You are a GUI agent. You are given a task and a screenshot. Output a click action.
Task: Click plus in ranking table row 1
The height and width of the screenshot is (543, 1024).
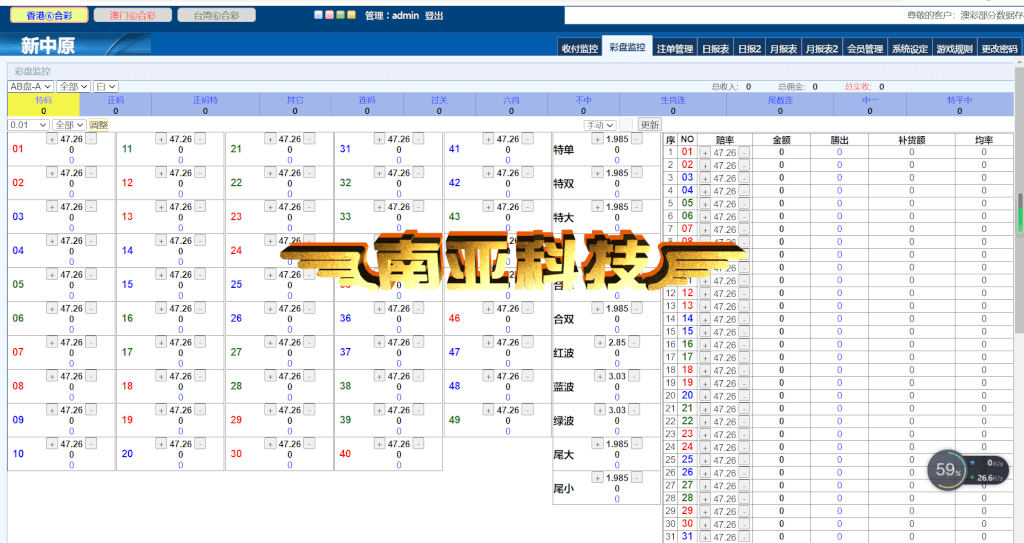[705, 153]
